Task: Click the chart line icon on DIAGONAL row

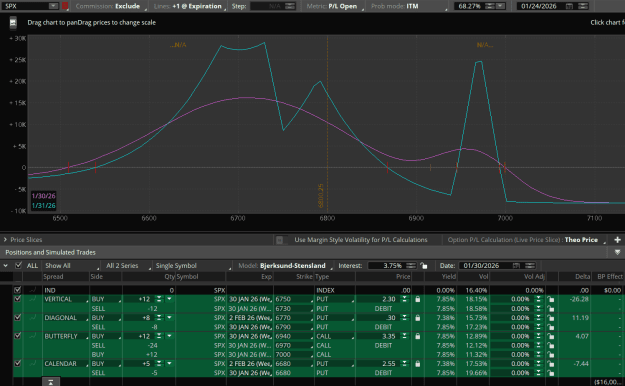Action: point(33,317)
